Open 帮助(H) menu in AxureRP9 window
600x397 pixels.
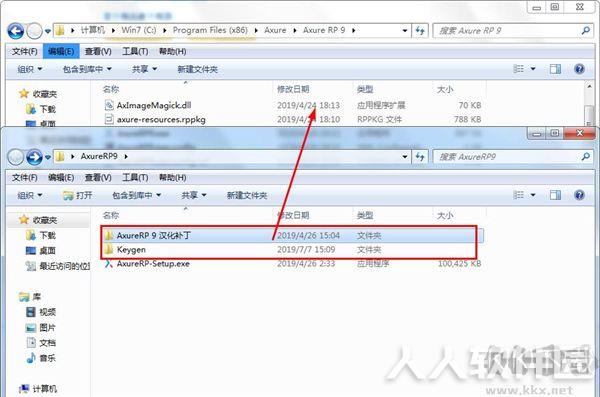click(173, 177)
